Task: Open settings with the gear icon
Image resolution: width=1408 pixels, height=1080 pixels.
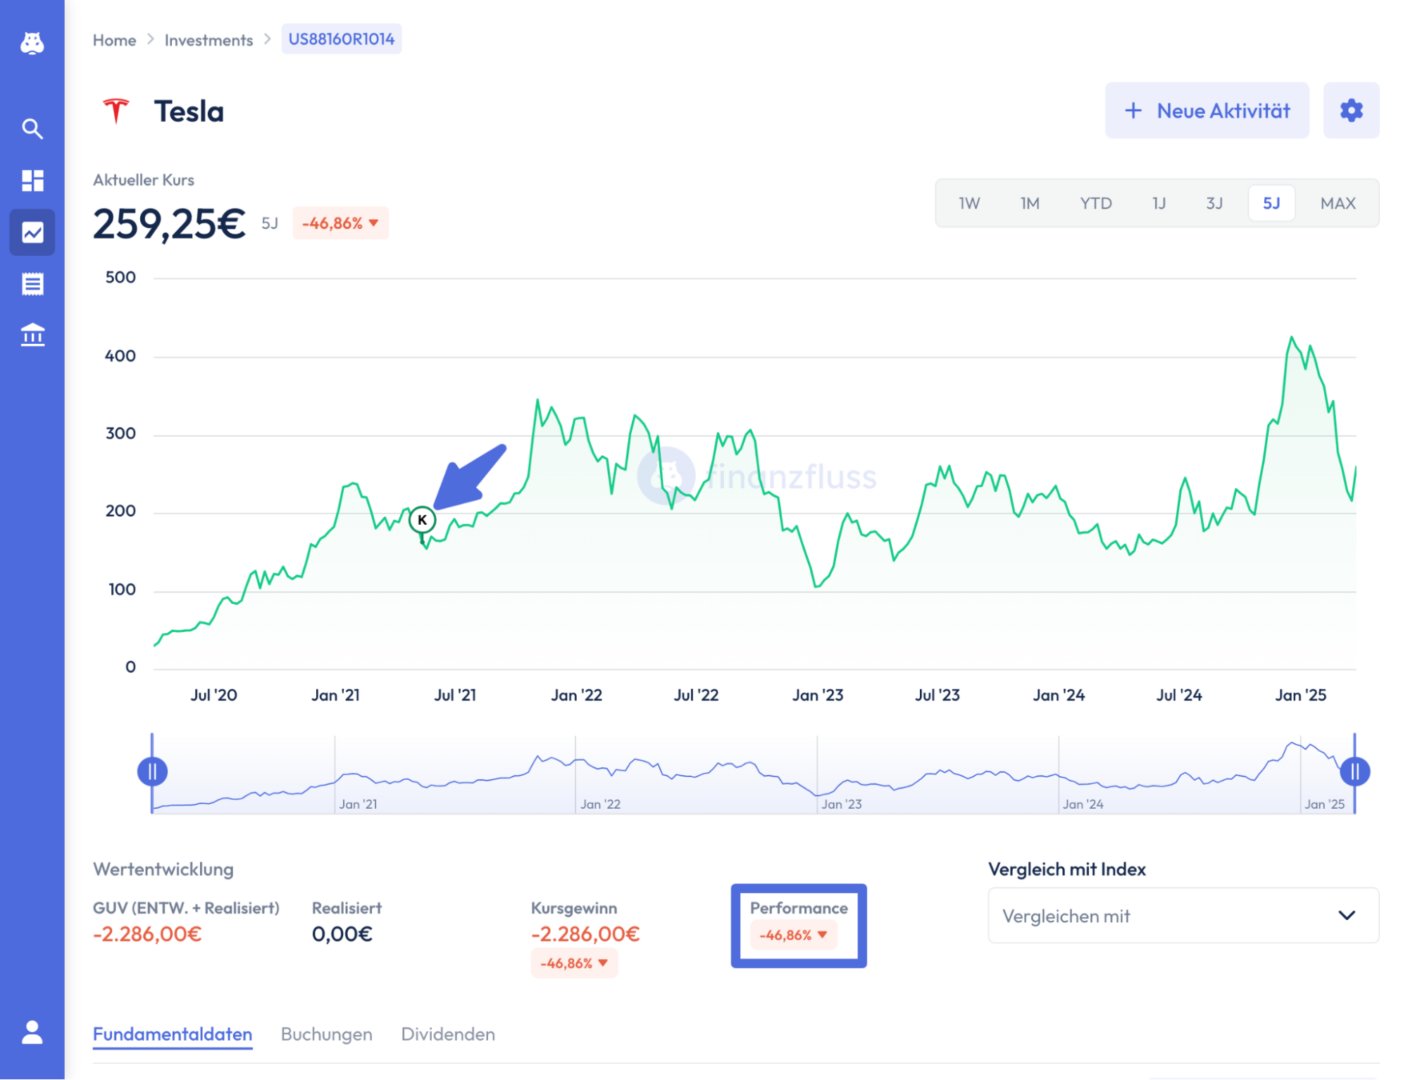Action: point(1351,111)
